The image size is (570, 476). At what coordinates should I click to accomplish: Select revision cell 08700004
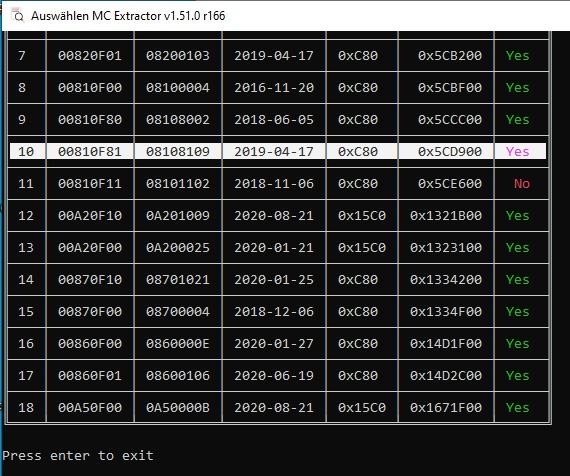click(x=178, y=312)
